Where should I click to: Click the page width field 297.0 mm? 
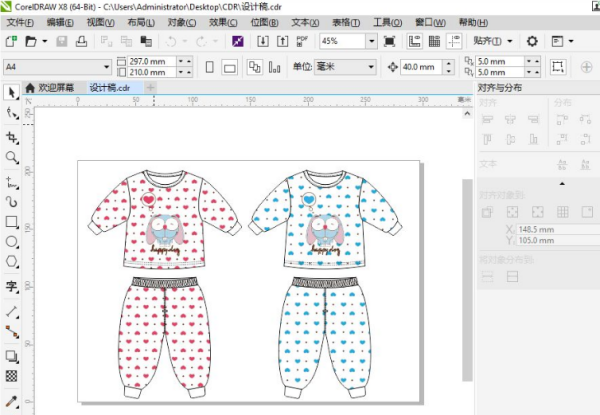click(152, 62)
